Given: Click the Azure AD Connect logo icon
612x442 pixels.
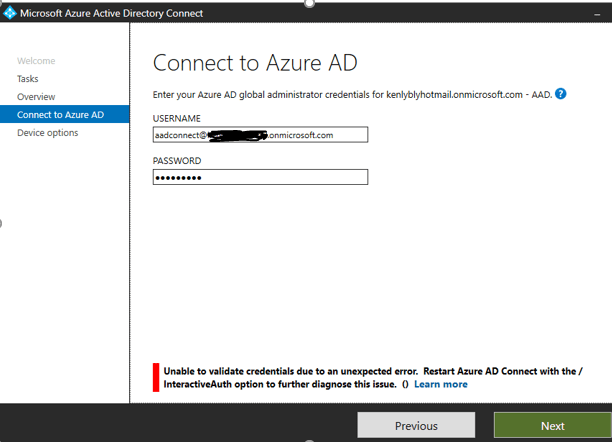Looking at the screenshot, I should tap(11, 13).
